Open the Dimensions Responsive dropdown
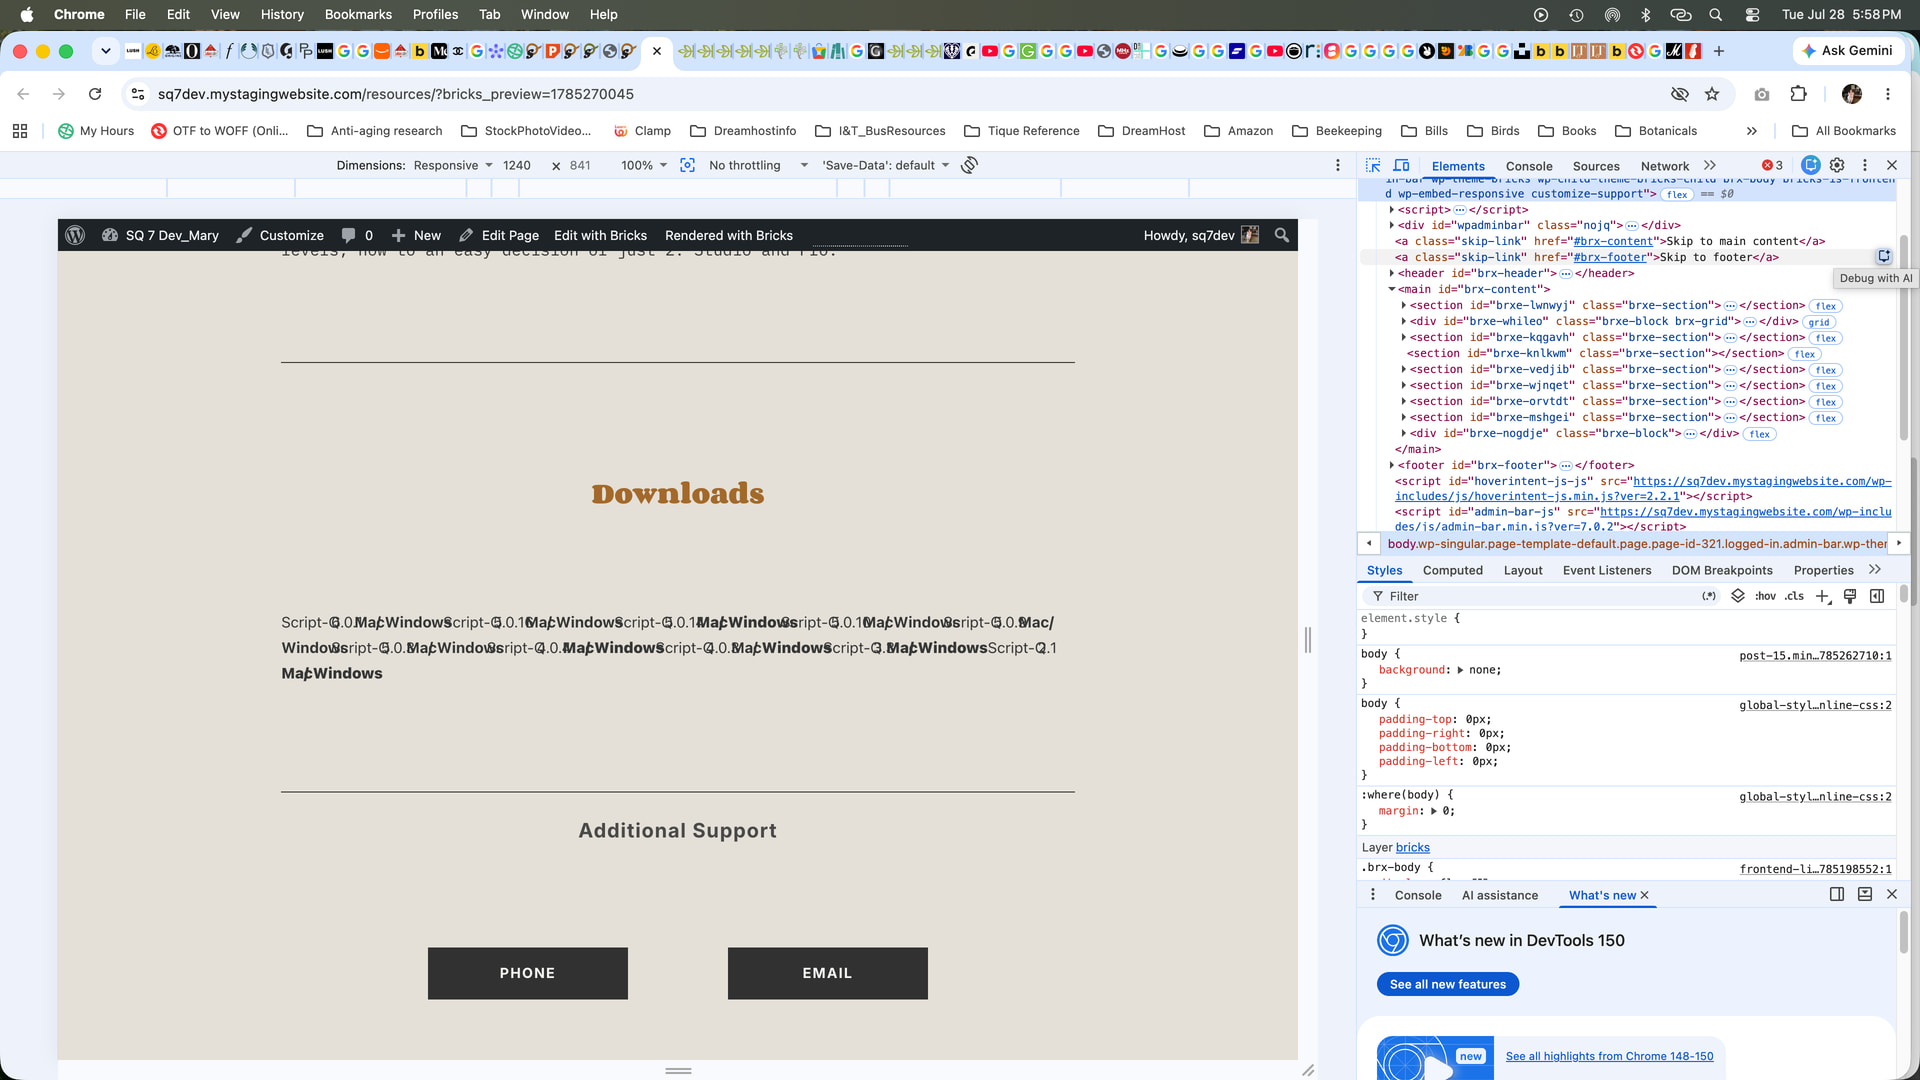Image resolution: width=1920 pixels, height=1080 pixels. (453, 165)
